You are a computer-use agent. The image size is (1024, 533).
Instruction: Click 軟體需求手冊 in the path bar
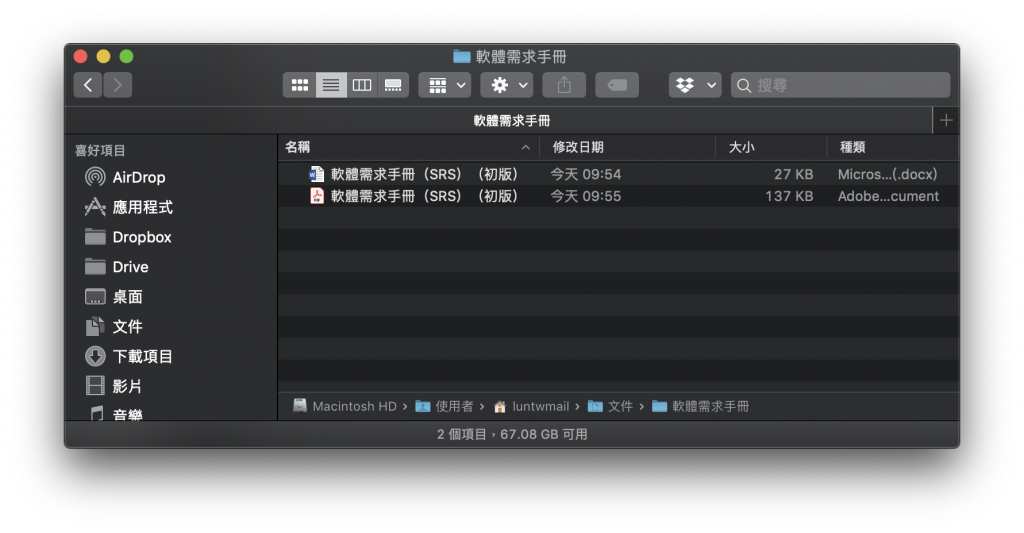[x=700, y=406]
